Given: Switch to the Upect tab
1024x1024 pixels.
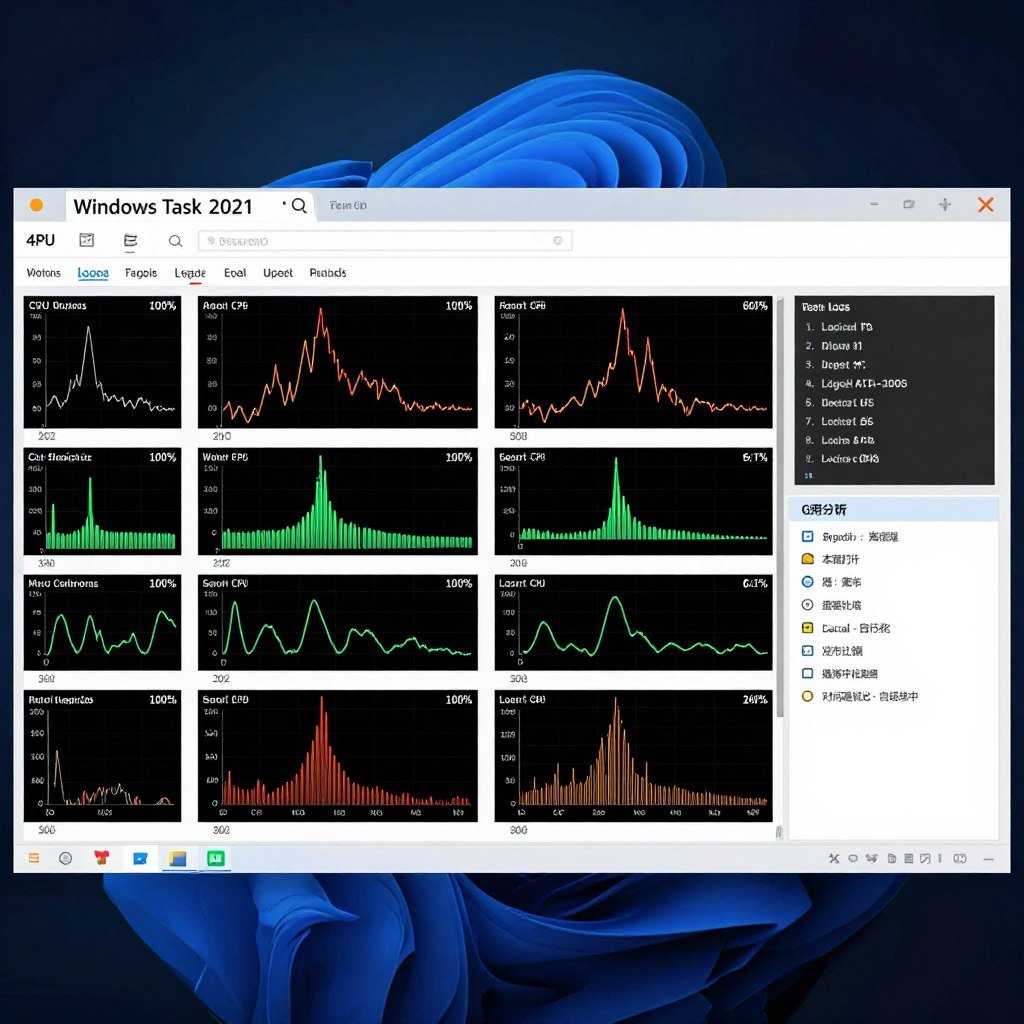Looking at the screenshot, I should tap(278, 273).
